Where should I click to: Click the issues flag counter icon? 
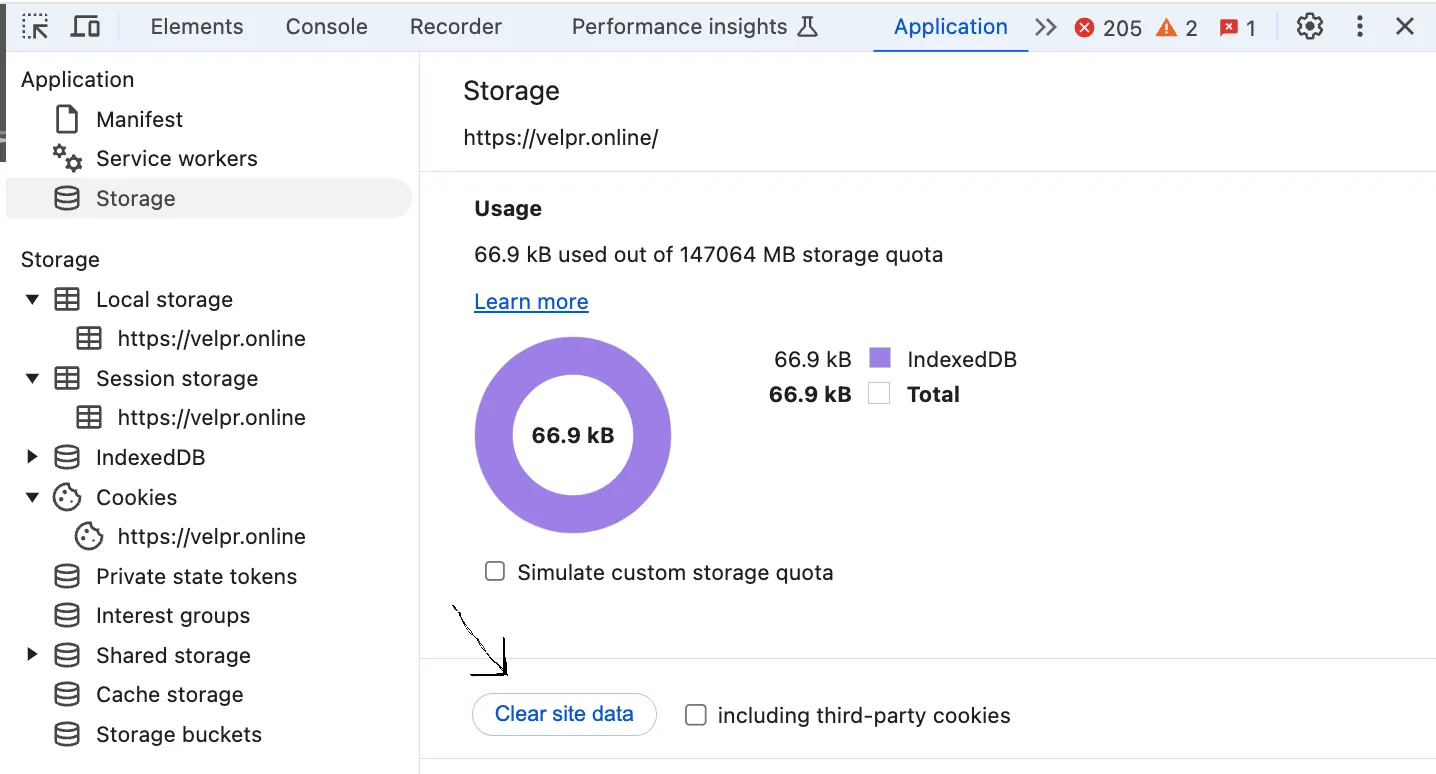coord(1229,28)
